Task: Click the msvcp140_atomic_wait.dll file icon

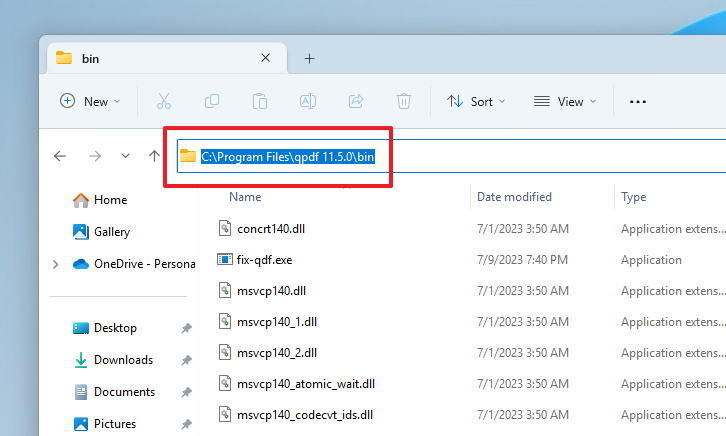Action: 225,383
